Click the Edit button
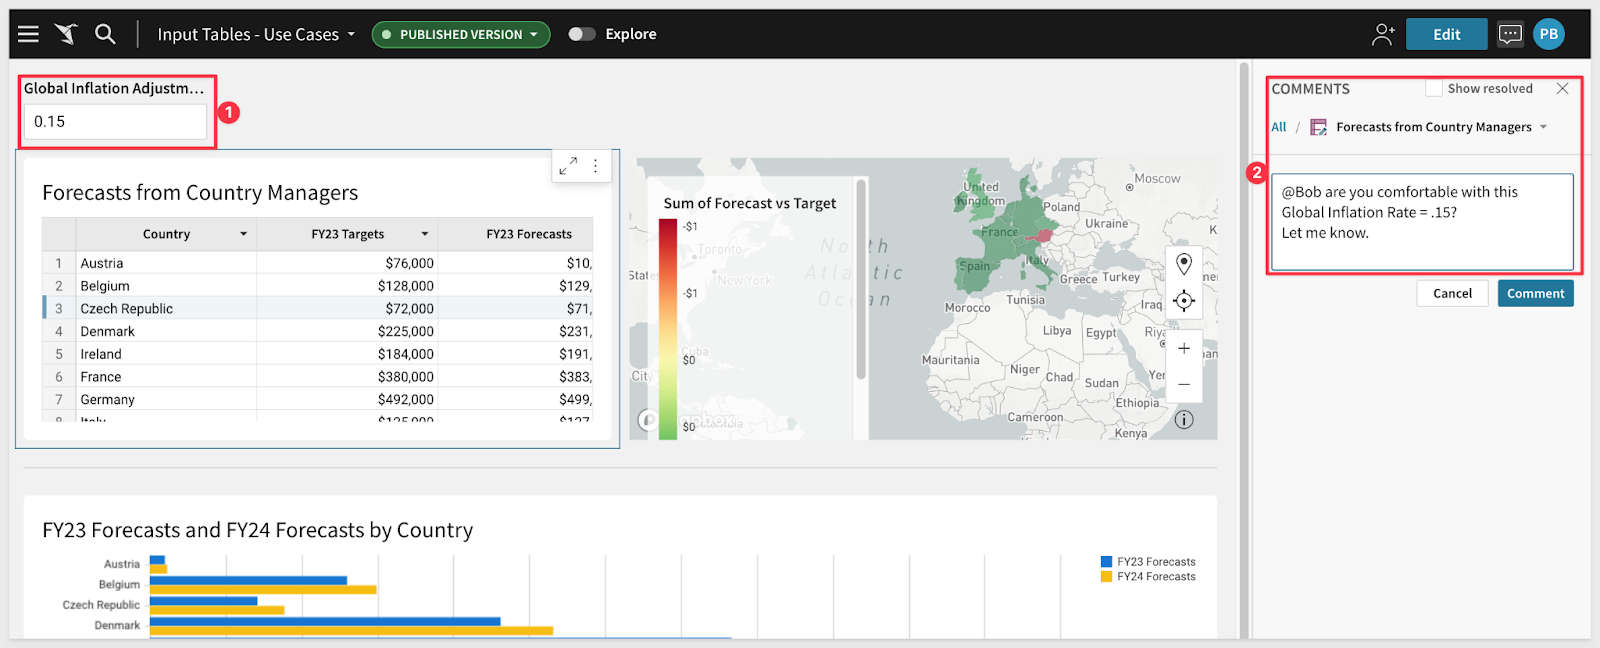 point(1446,34)
